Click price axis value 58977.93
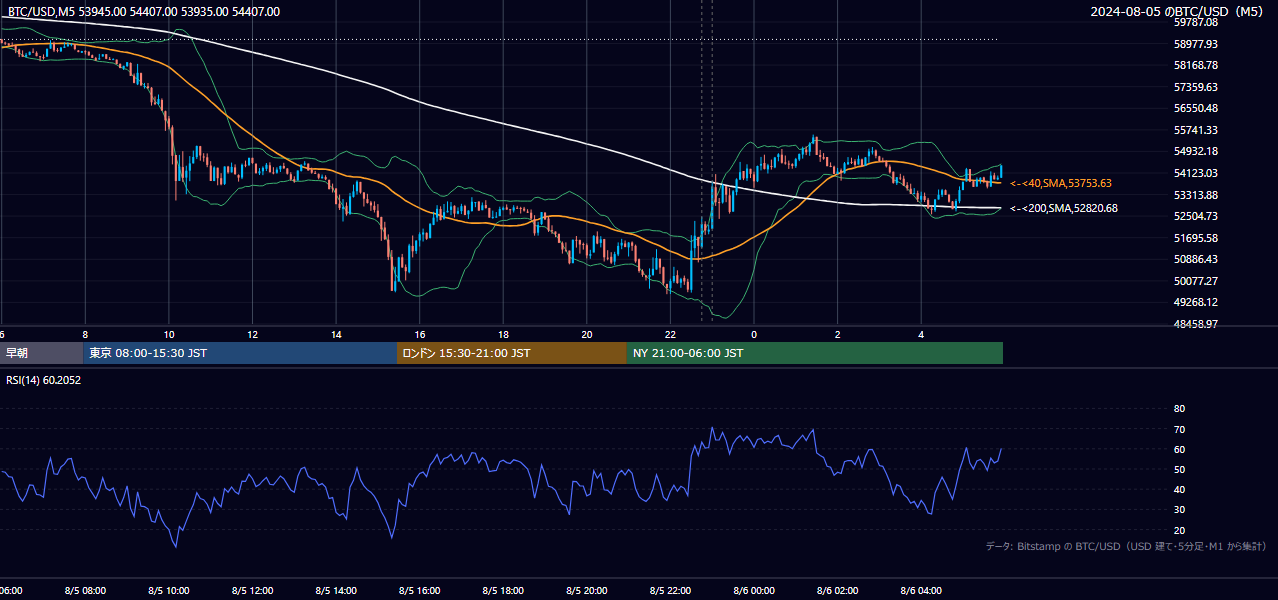The width and height of the screenshot is (1278, 600). click(x=1195, y=44)
